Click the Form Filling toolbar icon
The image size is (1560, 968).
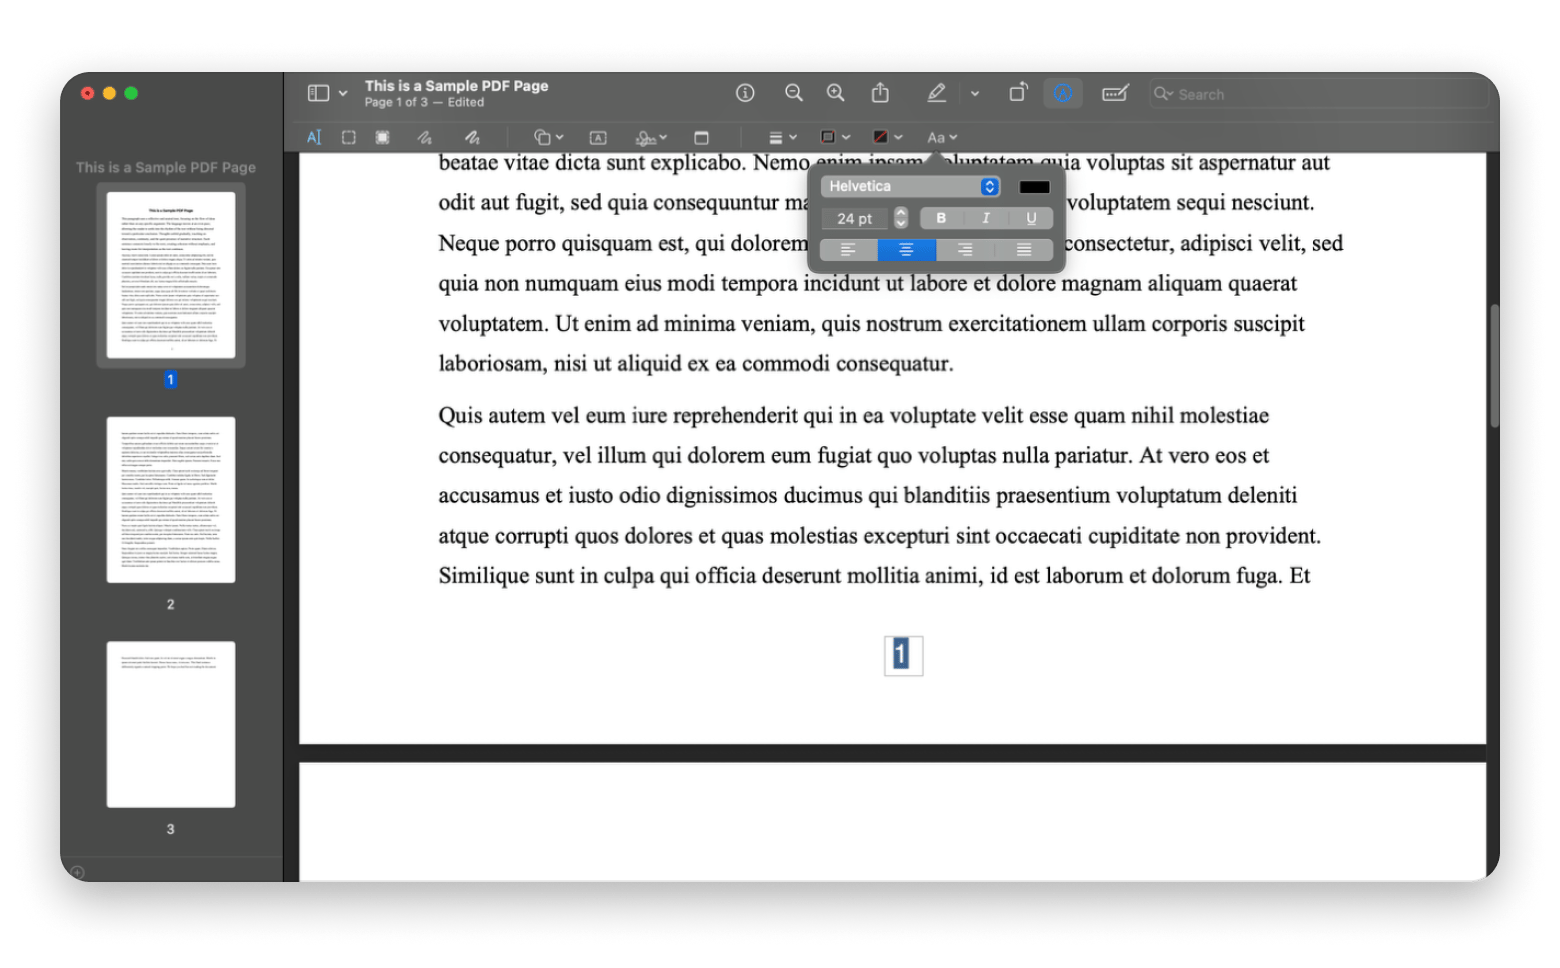(1115, 93)
